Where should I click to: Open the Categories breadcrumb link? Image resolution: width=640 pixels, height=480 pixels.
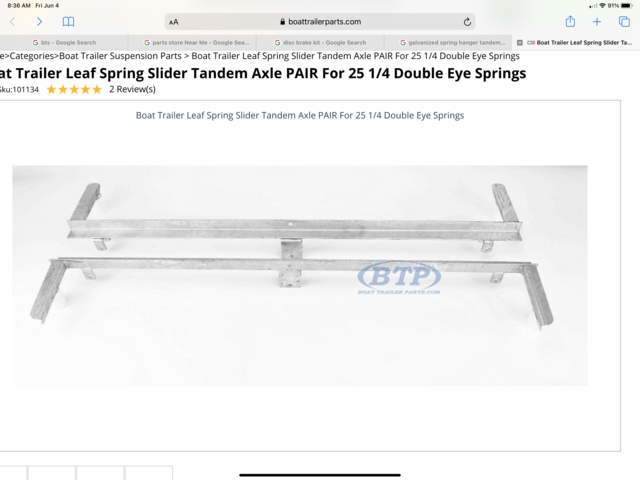pos(32,56)
